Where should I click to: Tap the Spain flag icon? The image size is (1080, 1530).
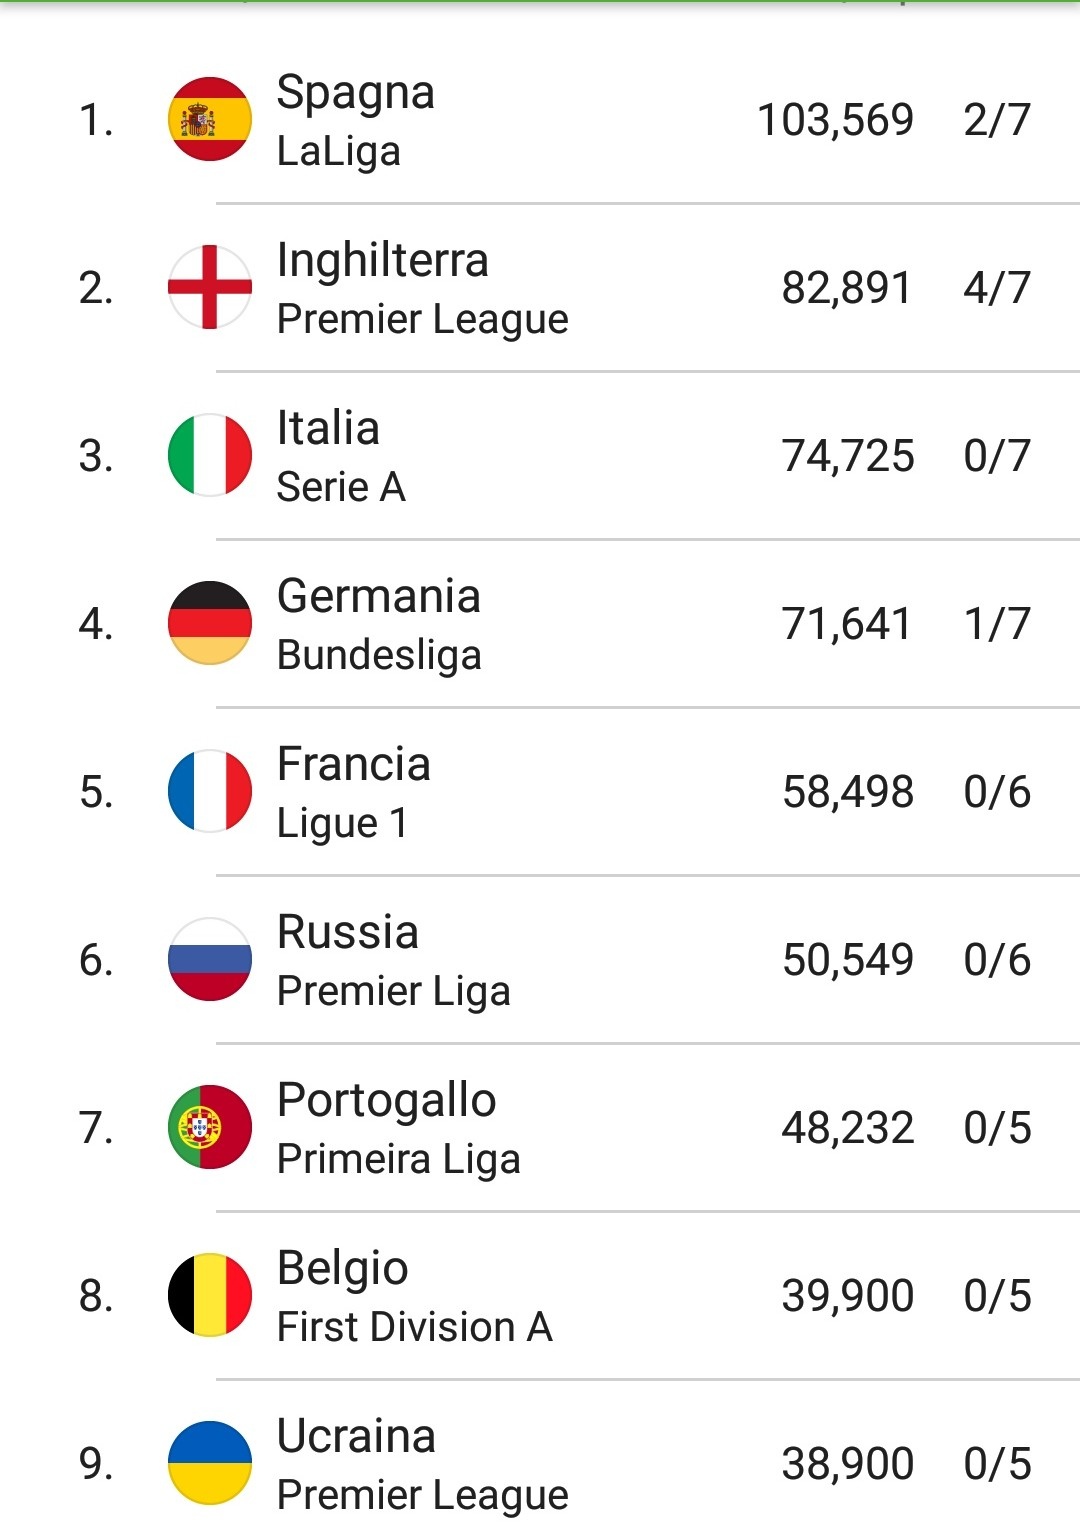(209, 119)
